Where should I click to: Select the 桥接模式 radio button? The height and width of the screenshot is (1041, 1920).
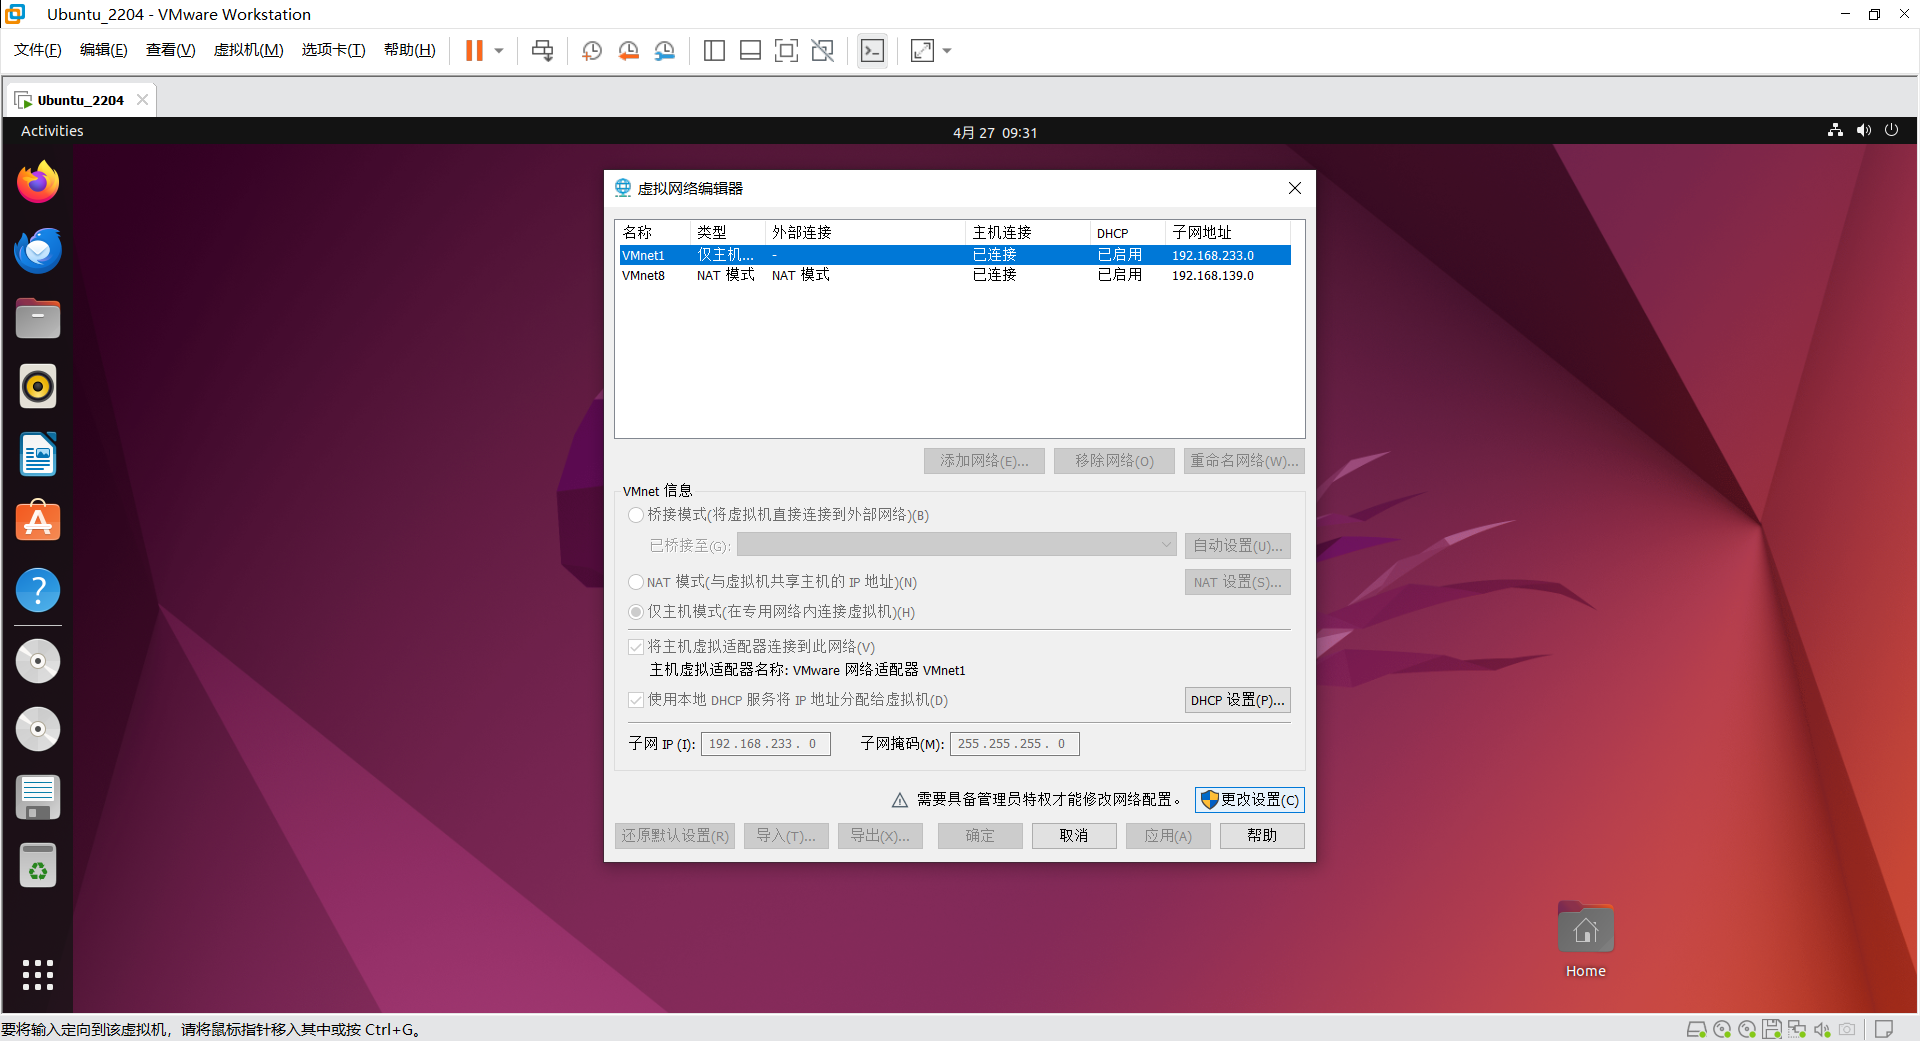[636, 515]
